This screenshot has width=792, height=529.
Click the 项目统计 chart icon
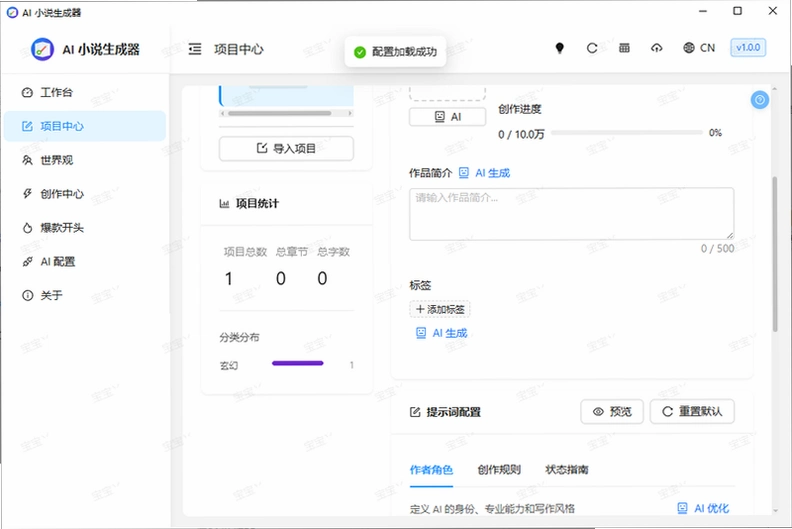coord(224,204)
